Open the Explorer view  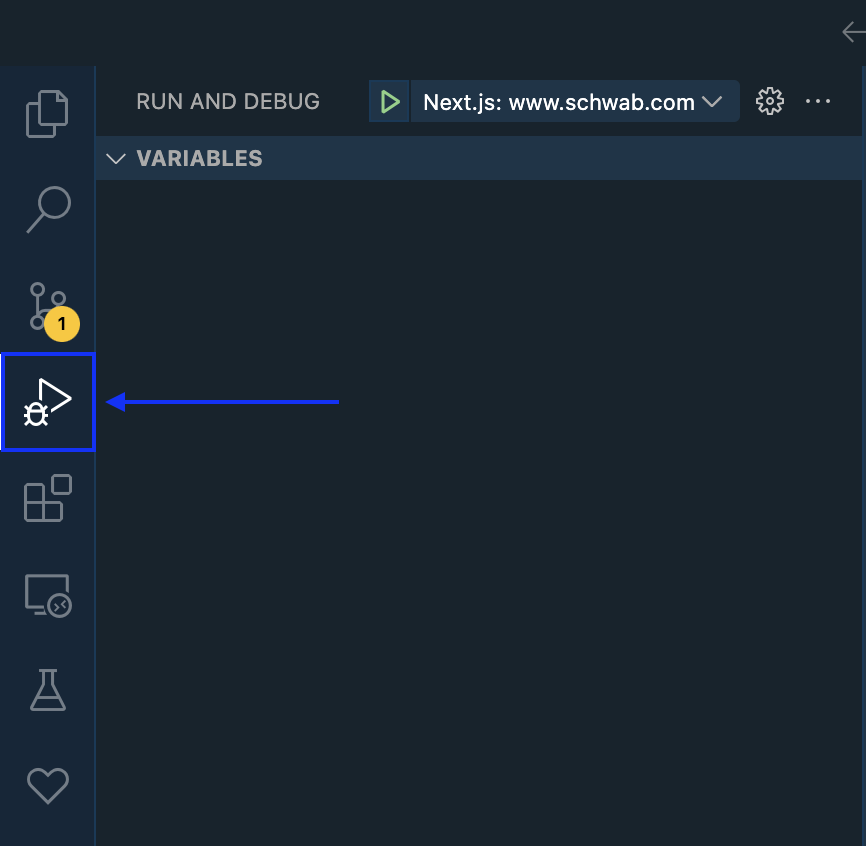click(47, 113)
